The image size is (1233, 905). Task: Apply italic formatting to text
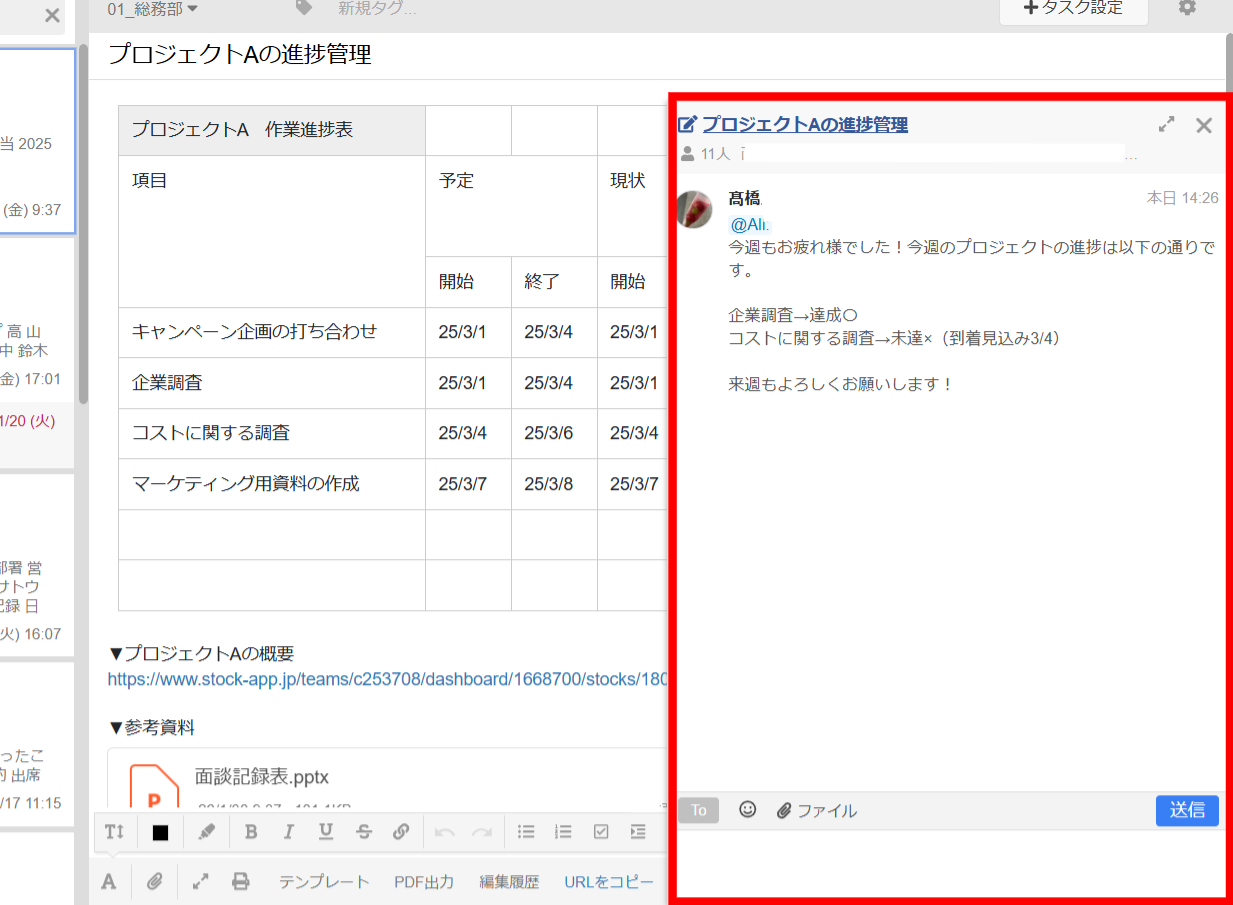pos(288,831)
